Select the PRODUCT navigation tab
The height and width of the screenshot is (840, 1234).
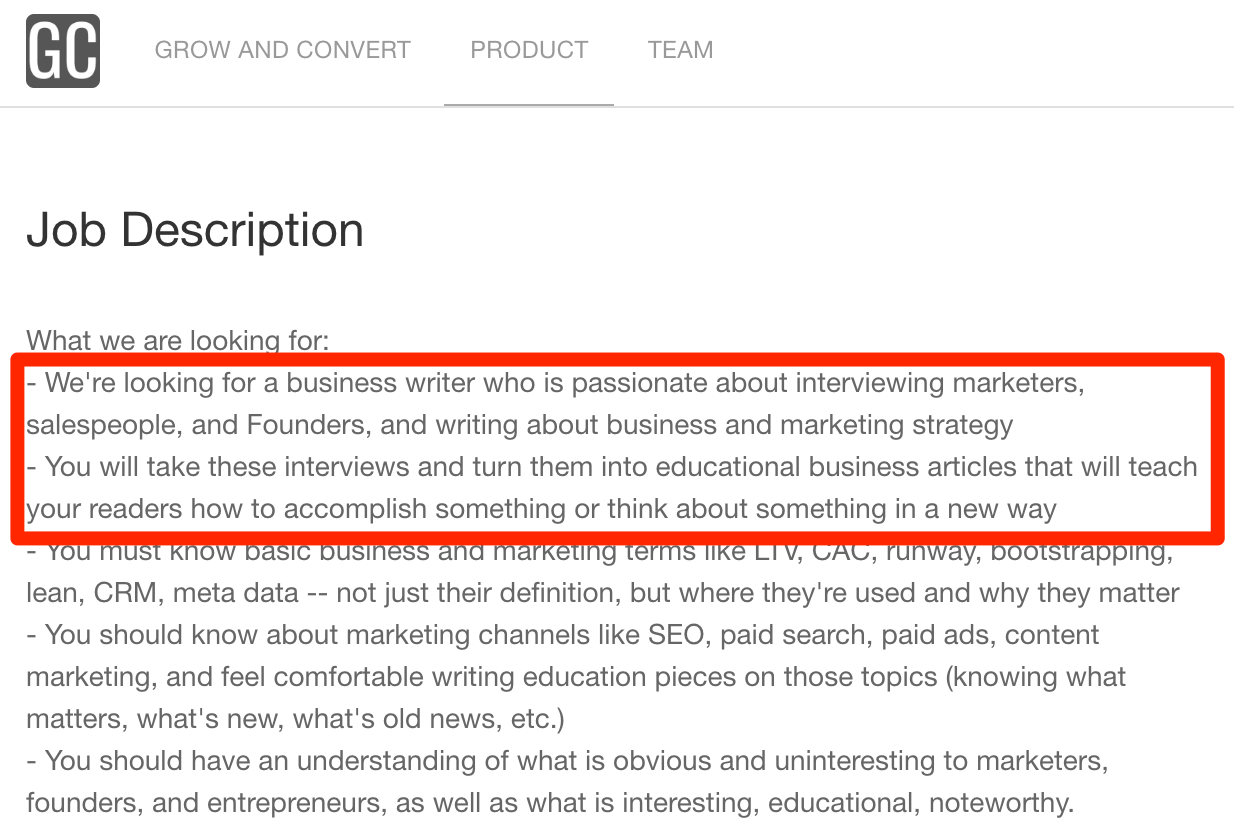click(x=528, y=49)
